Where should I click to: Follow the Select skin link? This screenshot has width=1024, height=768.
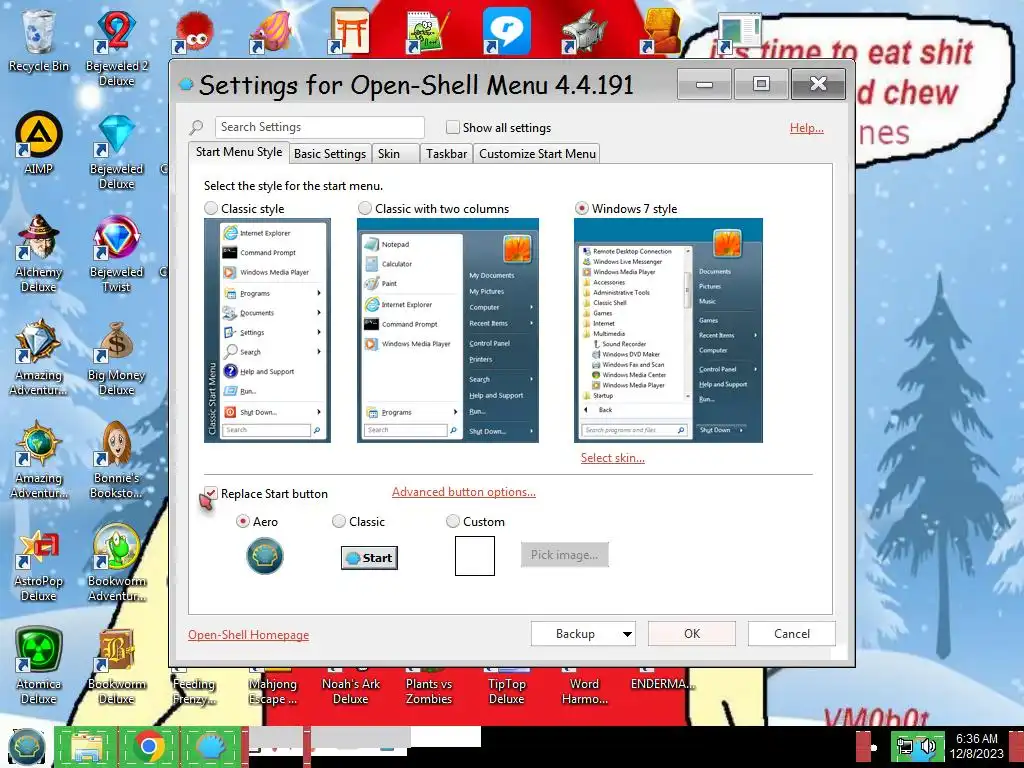613,458
